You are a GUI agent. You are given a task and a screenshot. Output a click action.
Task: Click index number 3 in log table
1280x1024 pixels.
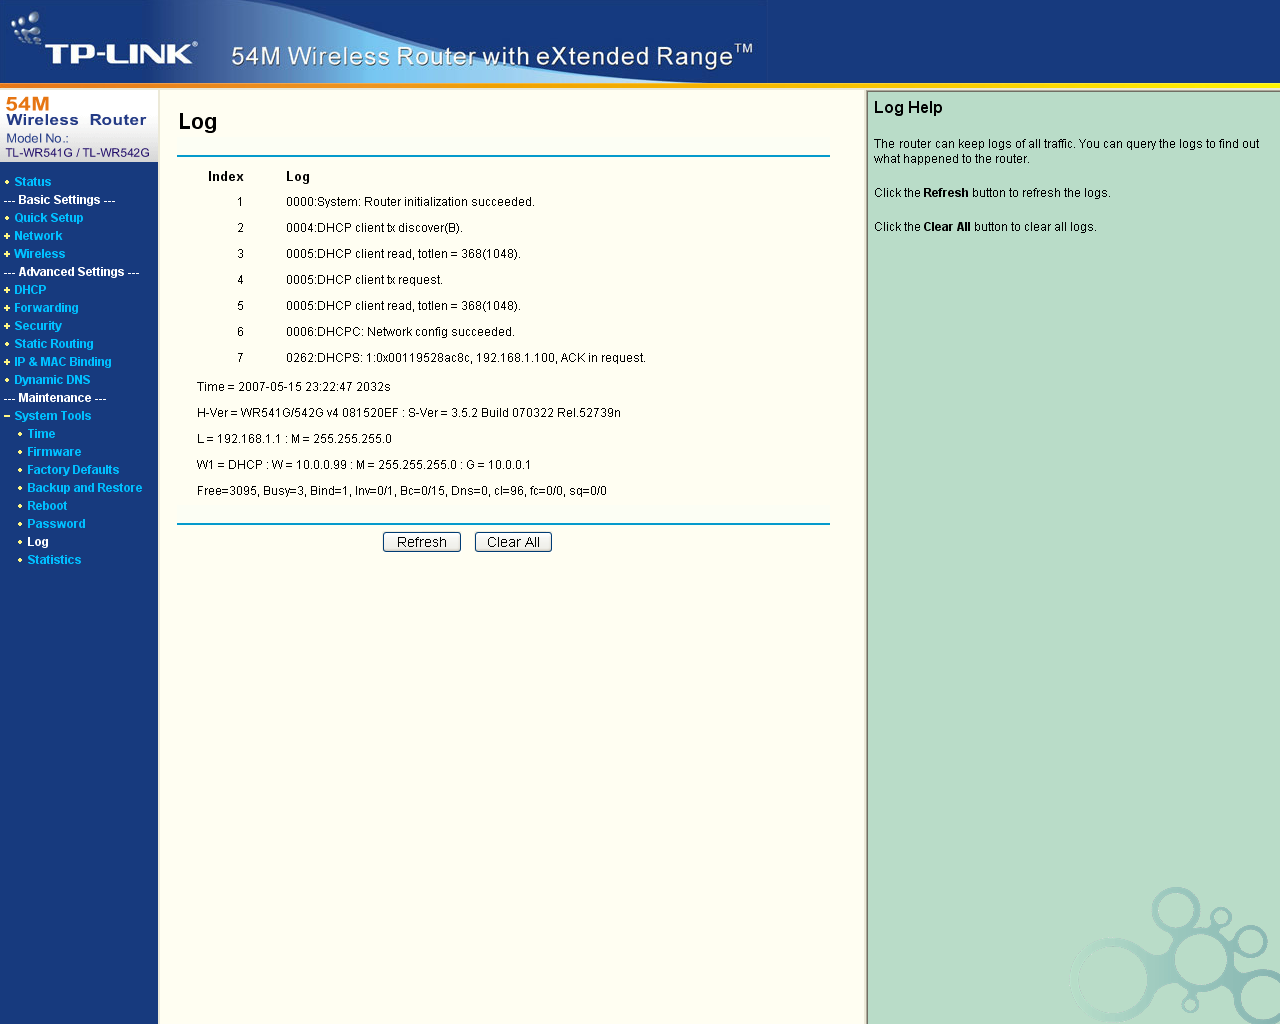point(240,254)
